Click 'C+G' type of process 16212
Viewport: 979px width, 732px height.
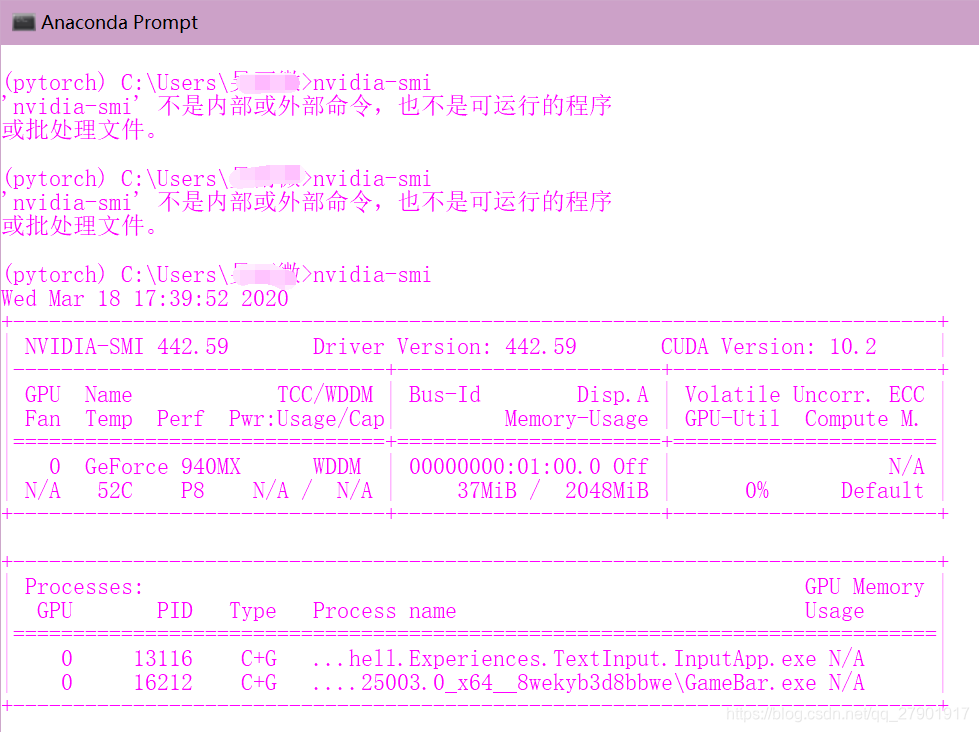[x=258, y=682]
